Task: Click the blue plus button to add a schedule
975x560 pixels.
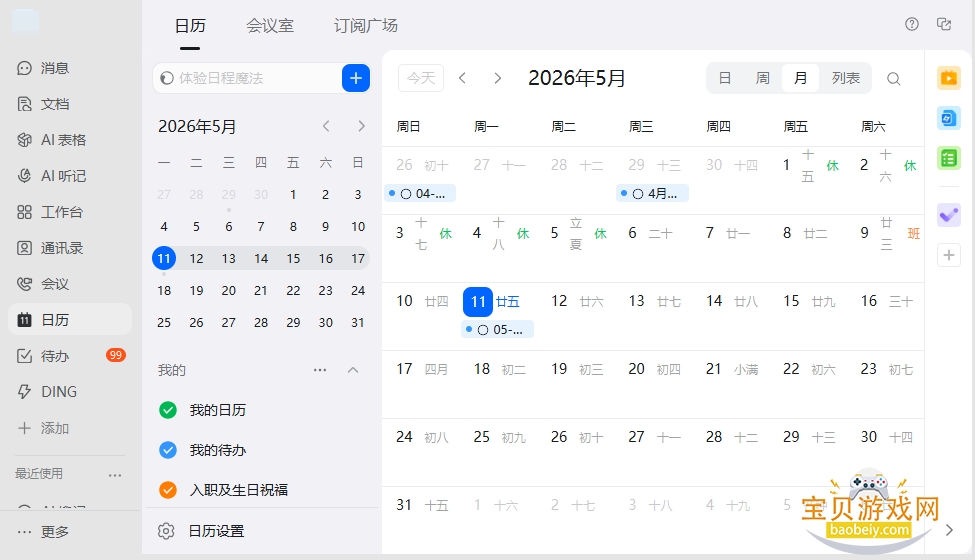Action: point(356,78)
